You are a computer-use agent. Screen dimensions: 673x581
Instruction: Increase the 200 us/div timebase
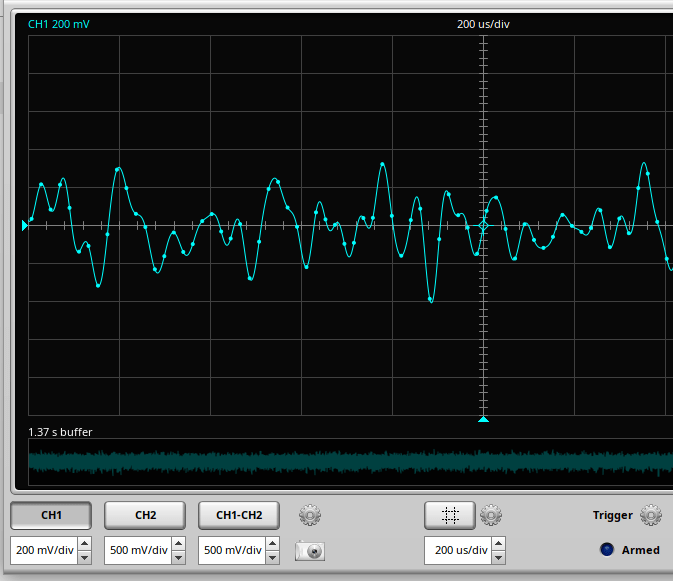pos(498,544)
